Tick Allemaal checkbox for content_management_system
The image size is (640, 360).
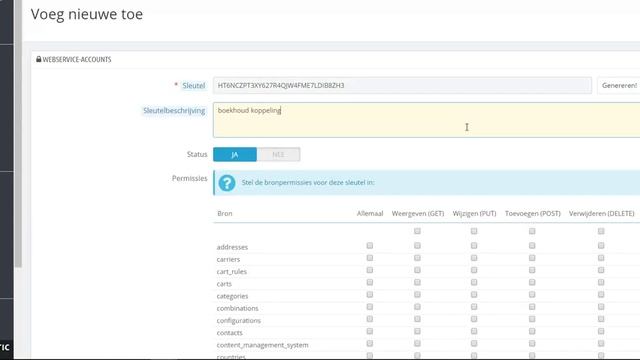coord(370,343)
